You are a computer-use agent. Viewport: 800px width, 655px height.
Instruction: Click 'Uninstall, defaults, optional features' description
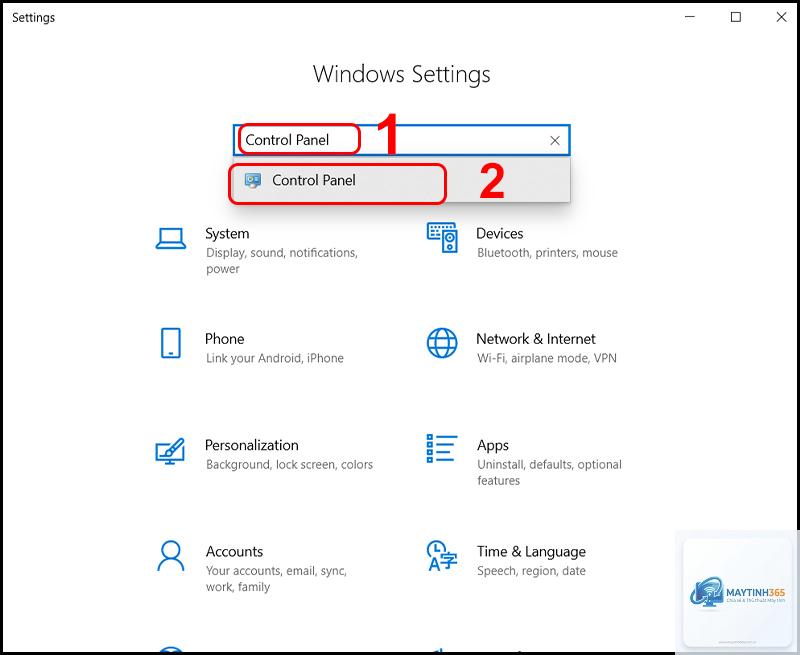click(x=549, y=472)
